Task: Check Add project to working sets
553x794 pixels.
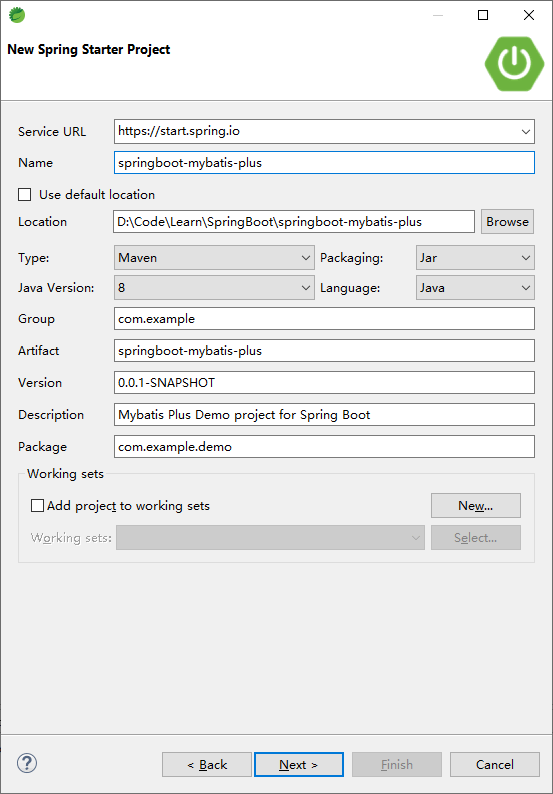Action: point(37,505)
